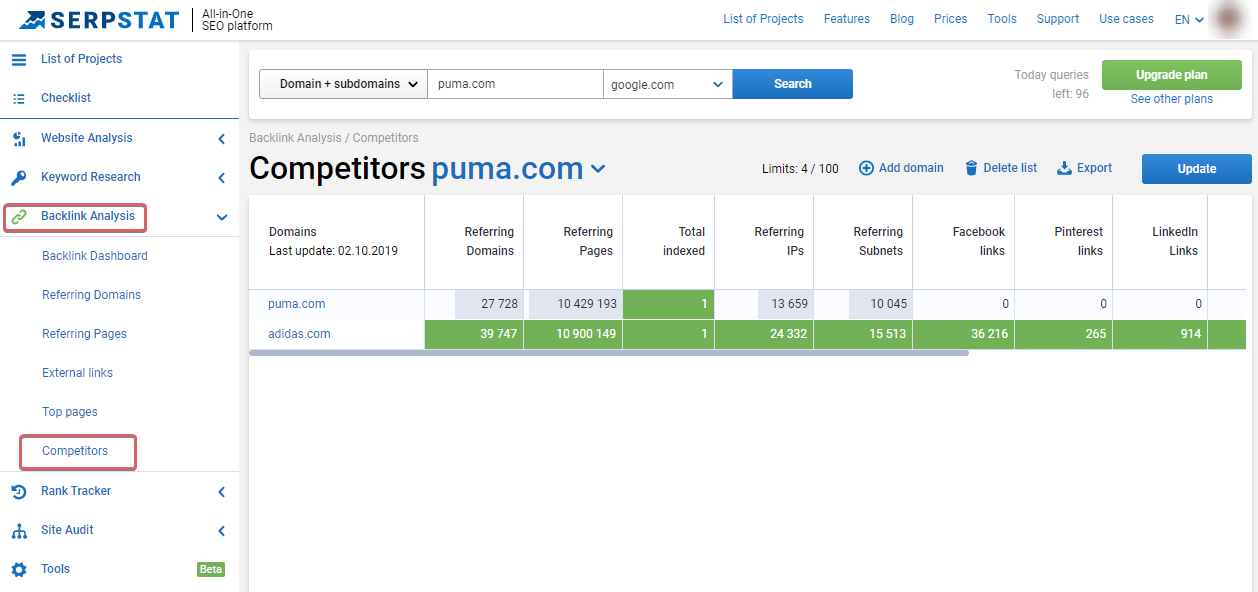This screenshot has height=592, width=1258.
Task: Open Prices in top navigation
Action: (x=951, y=19)
